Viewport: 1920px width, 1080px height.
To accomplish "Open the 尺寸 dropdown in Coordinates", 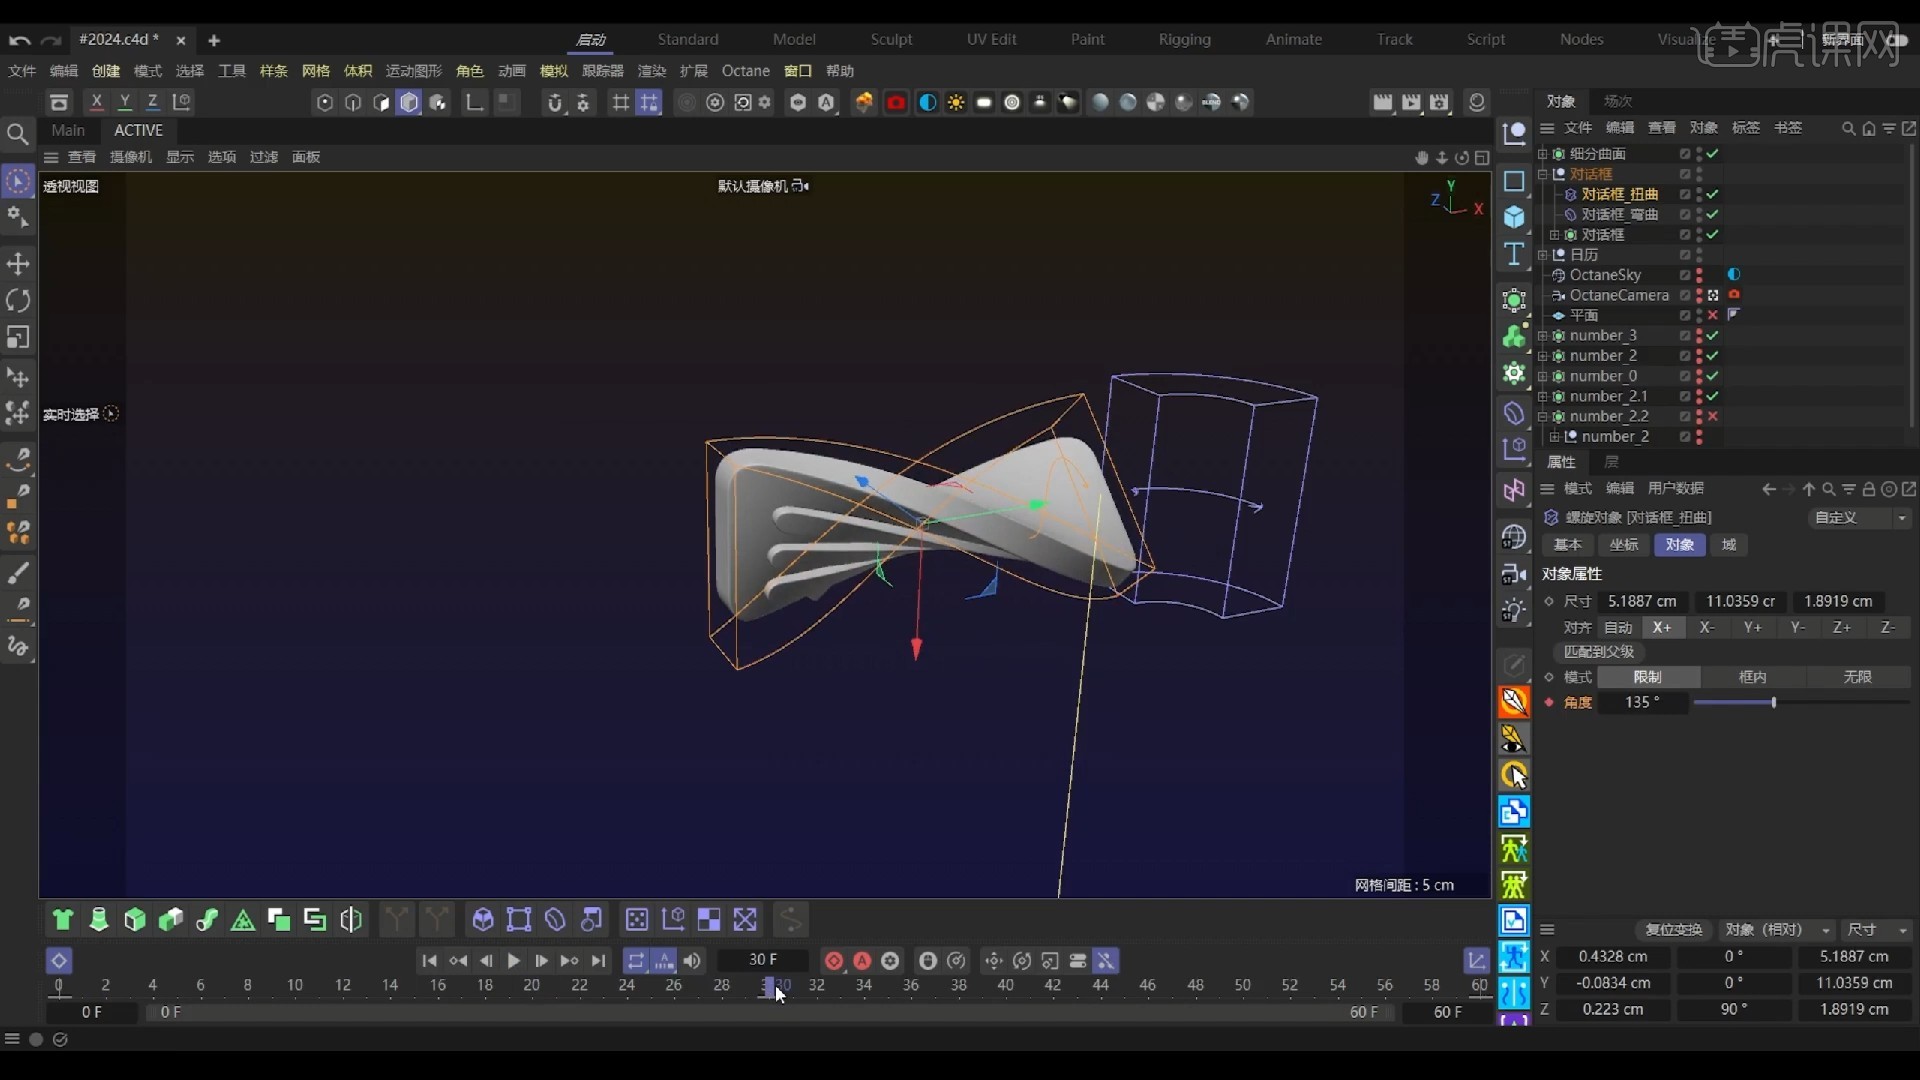I will pos(1877,930).
